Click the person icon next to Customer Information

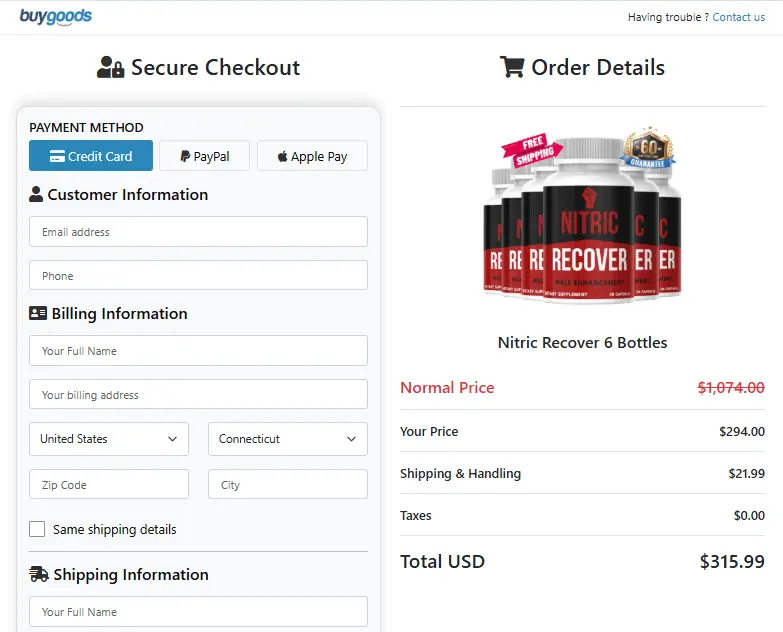tap(35, 194)
